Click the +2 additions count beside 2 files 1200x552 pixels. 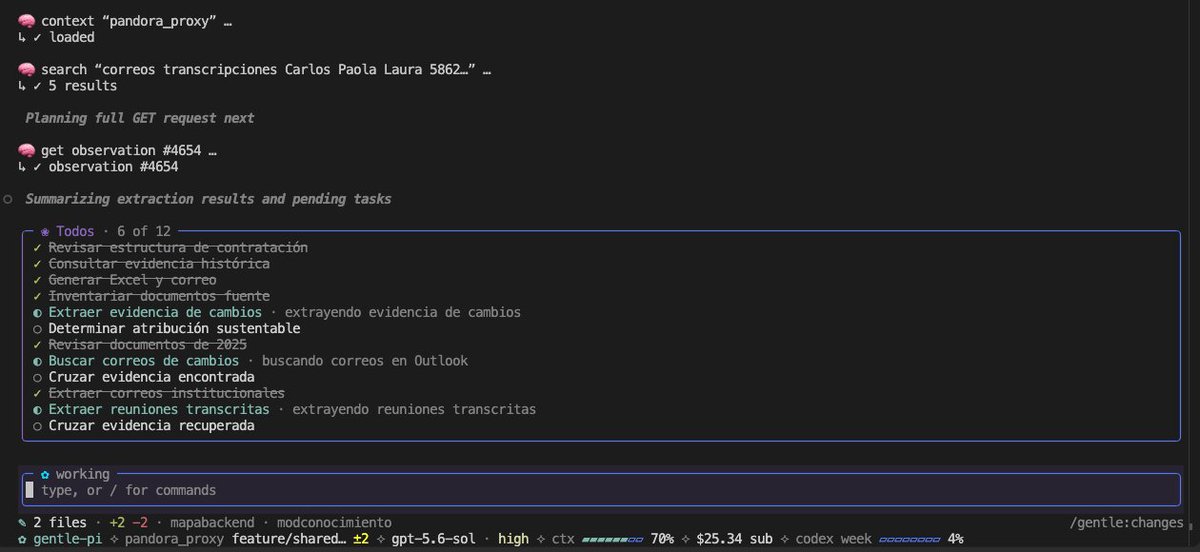118,522
